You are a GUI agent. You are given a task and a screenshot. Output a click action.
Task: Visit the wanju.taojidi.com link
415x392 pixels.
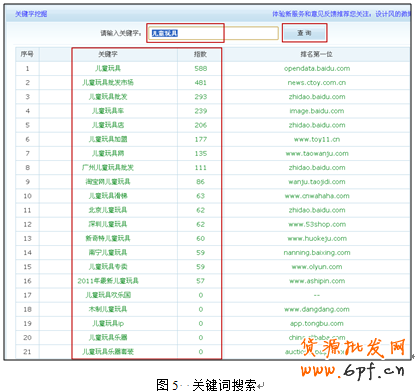pos(317,182)
